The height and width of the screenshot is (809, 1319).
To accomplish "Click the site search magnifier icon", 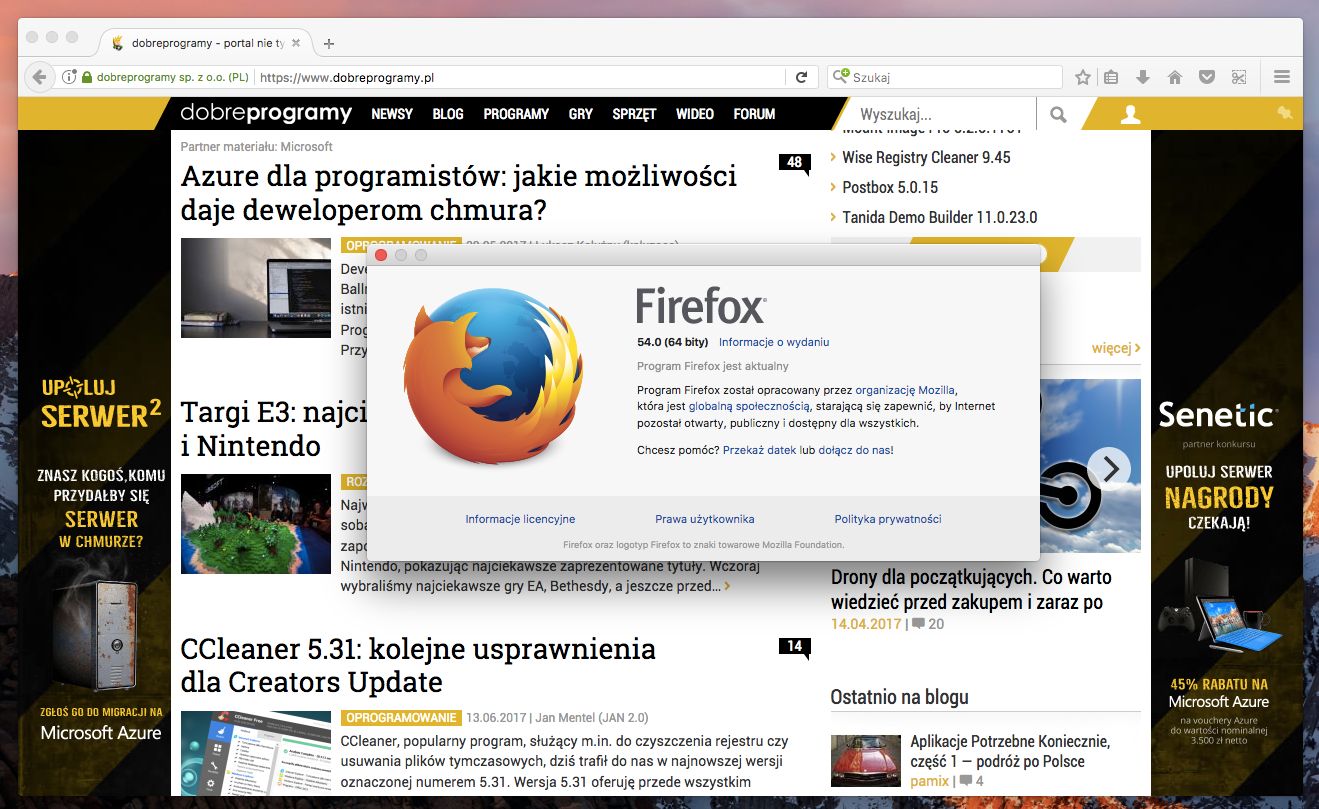I will click(1059, 115).
